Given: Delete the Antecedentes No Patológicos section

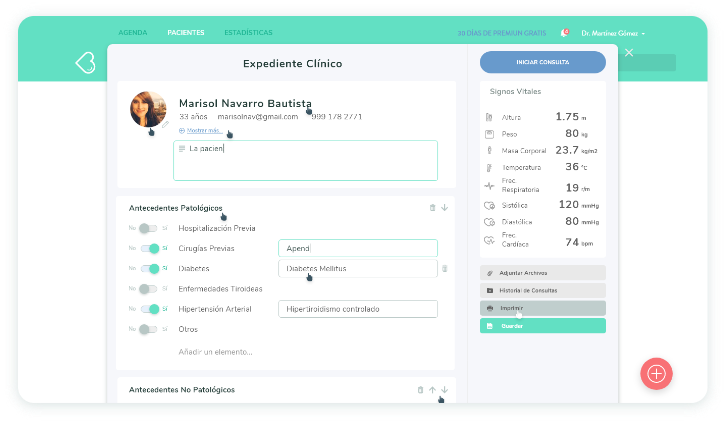Looking at the screenshot, I should point(420,390).
